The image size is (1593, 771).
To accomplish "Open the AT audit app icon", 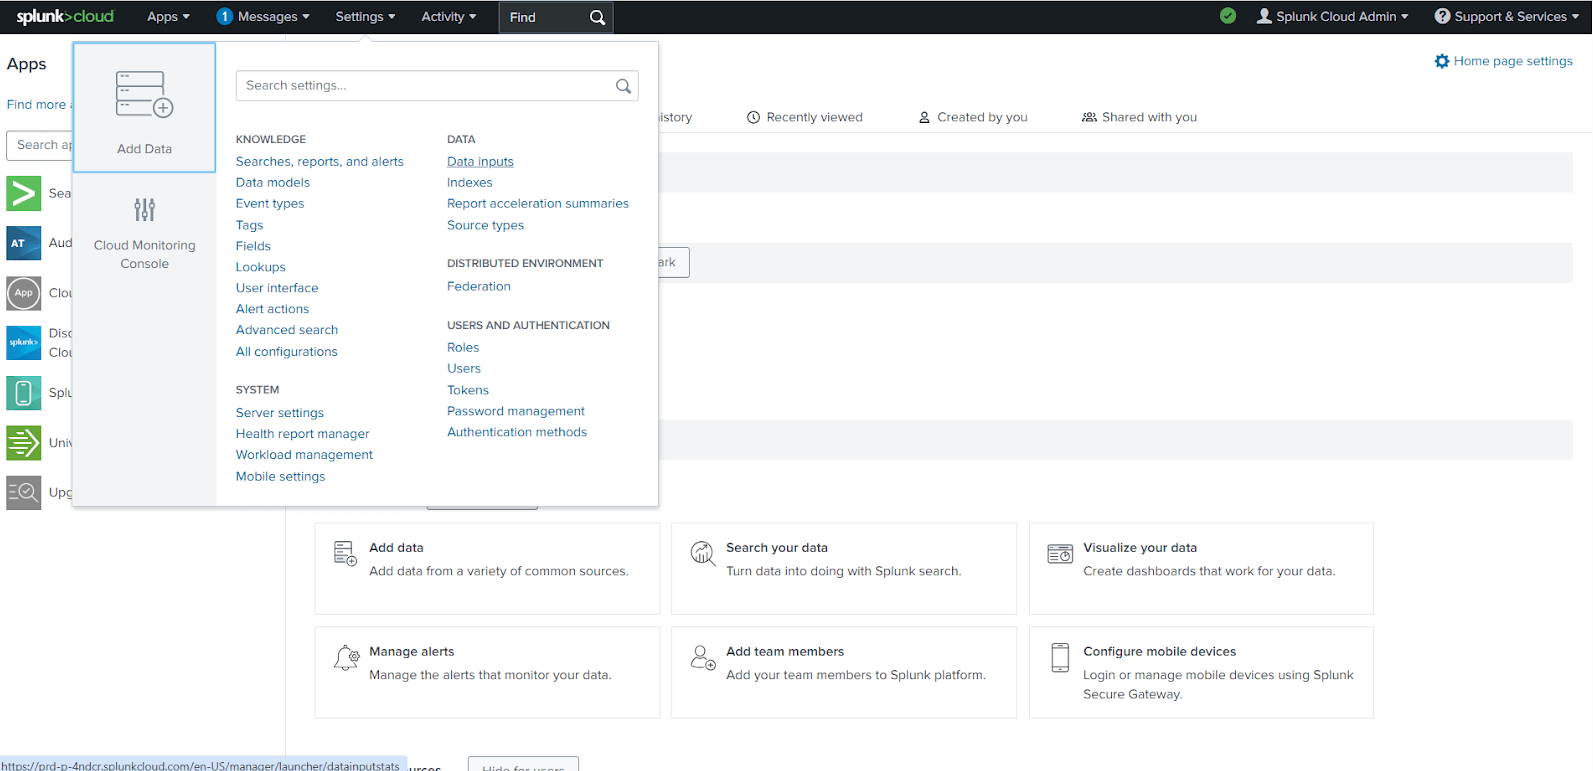I will coord(24,243).
